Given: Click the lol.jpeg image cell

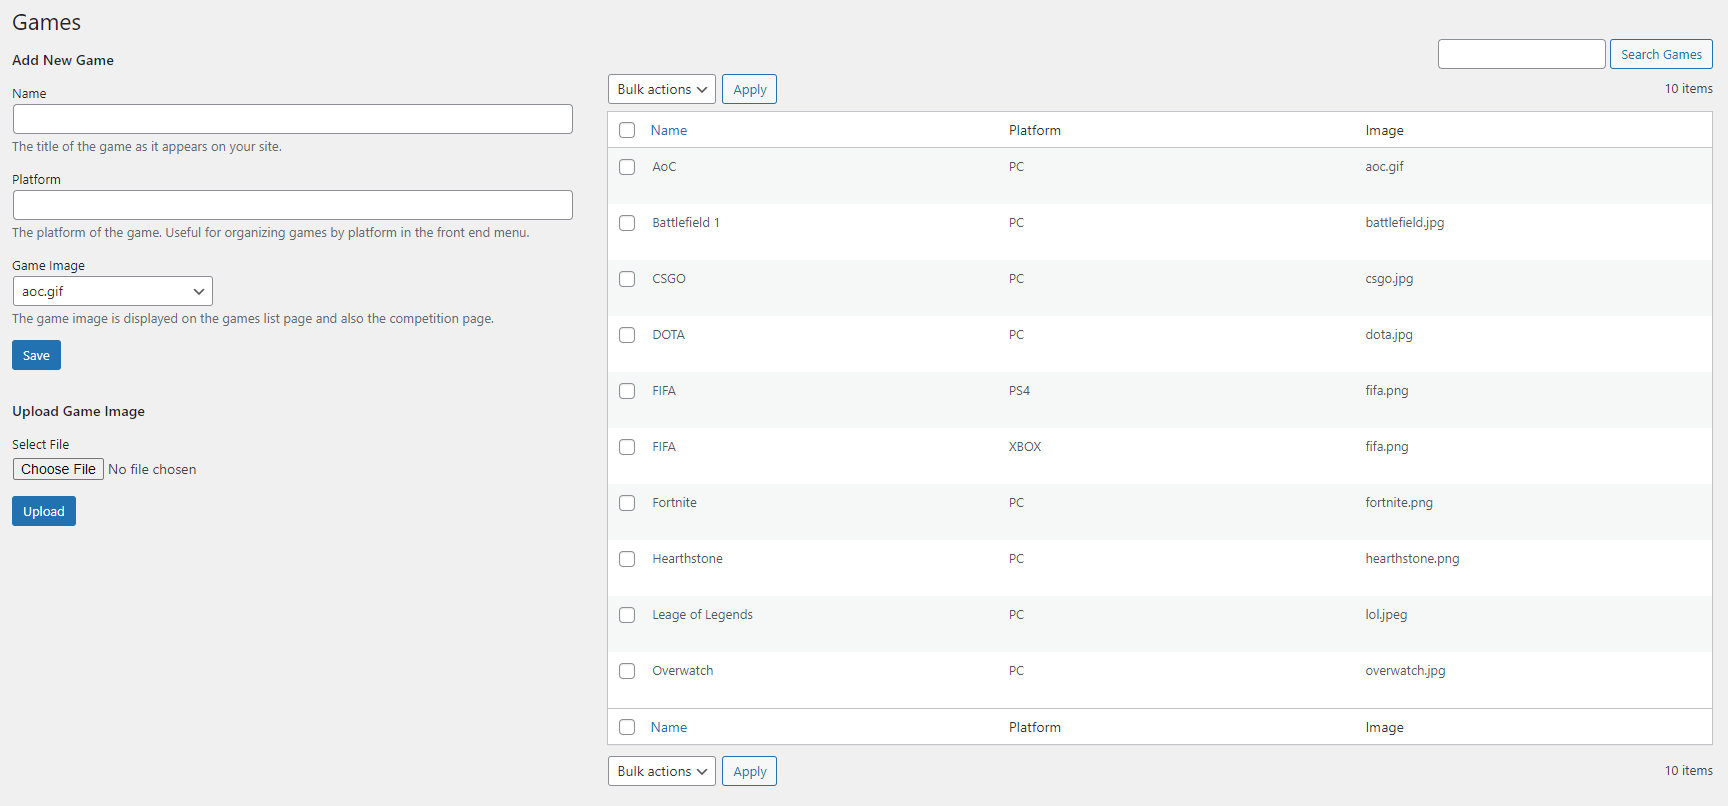Looking at the screenshot, I should coord(1386,615).
